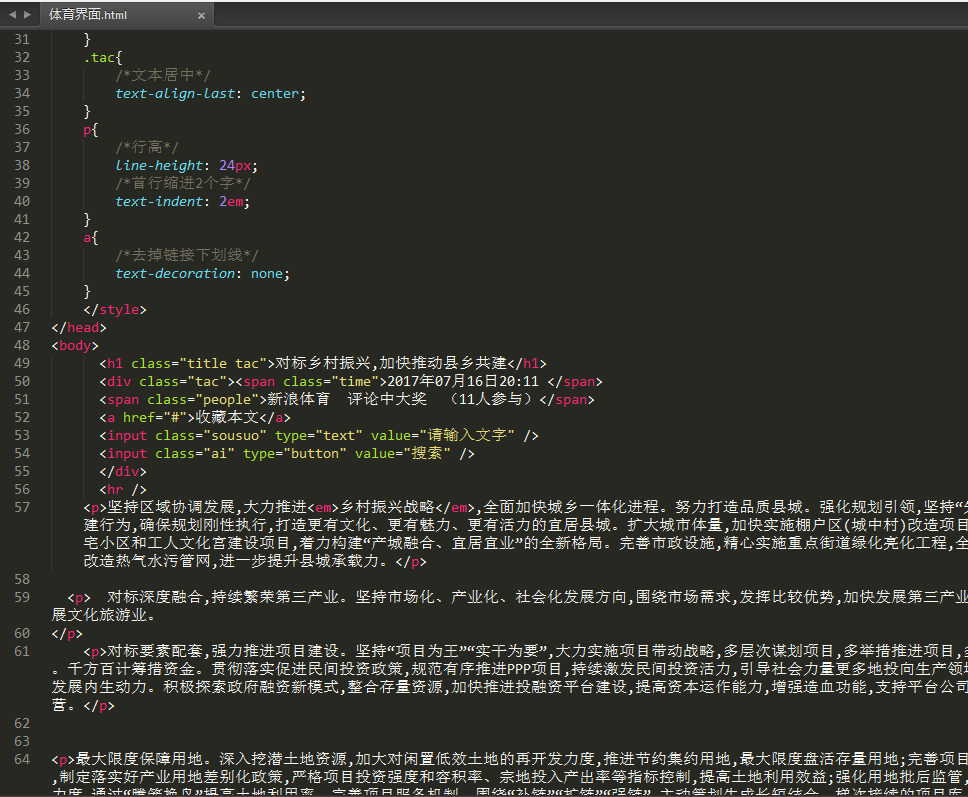Screen dimensions: 968x797
Task: Switch to the 体育界面.html tab
Action: (x=127, y=15)
